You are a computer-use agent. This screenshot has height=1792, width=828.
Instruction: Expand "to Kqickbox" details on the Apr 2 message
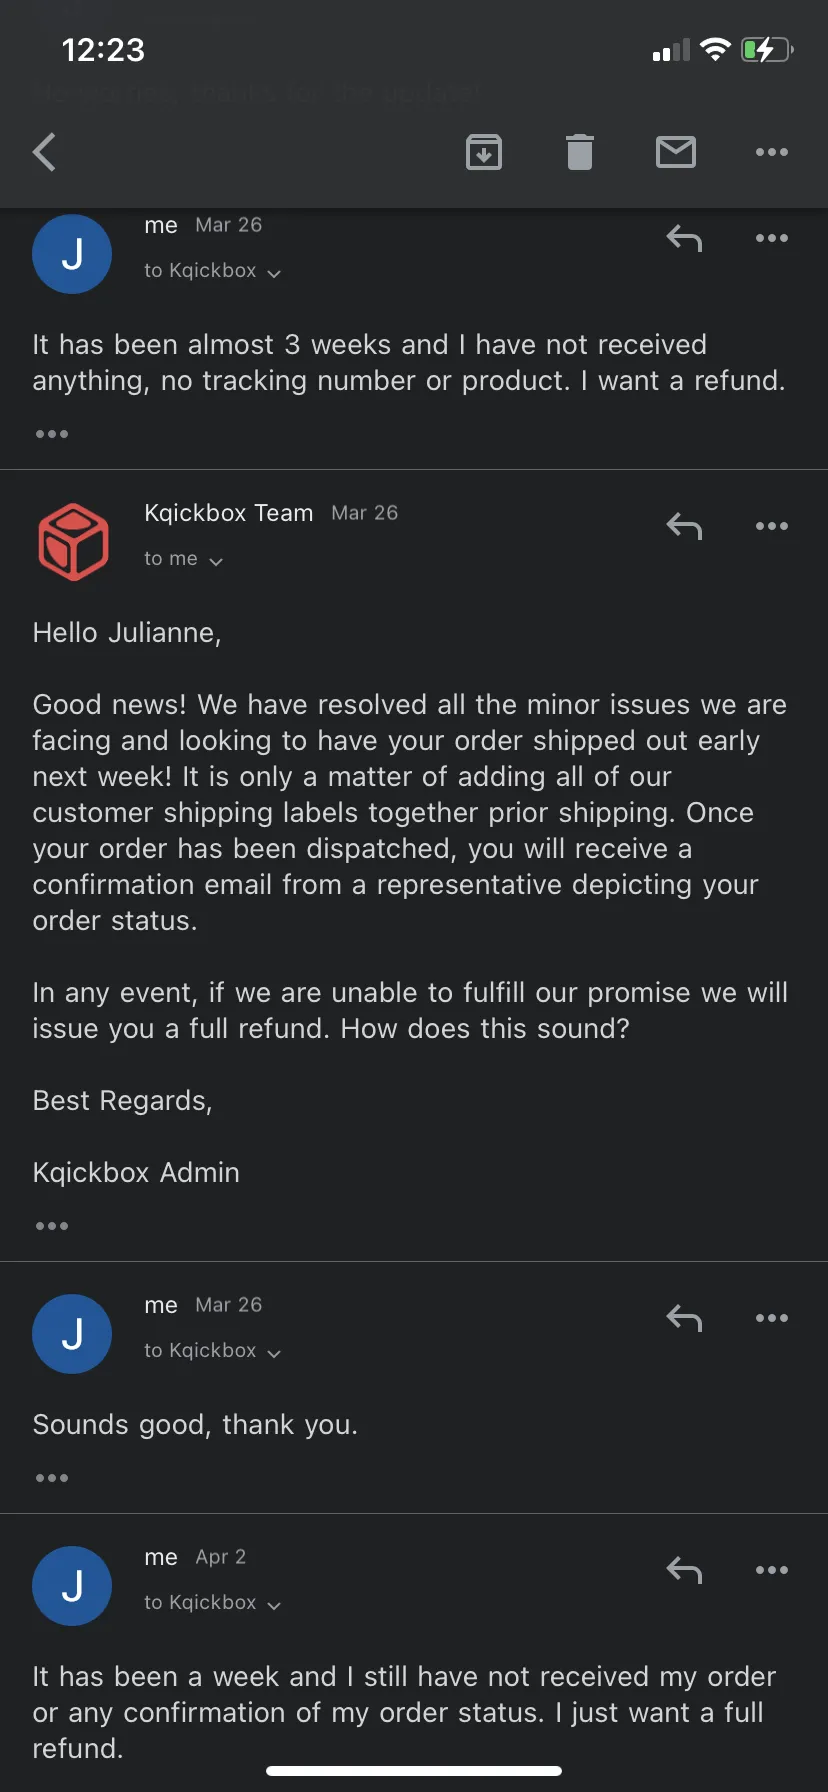pyautogui.click(x=212, y=1603)
